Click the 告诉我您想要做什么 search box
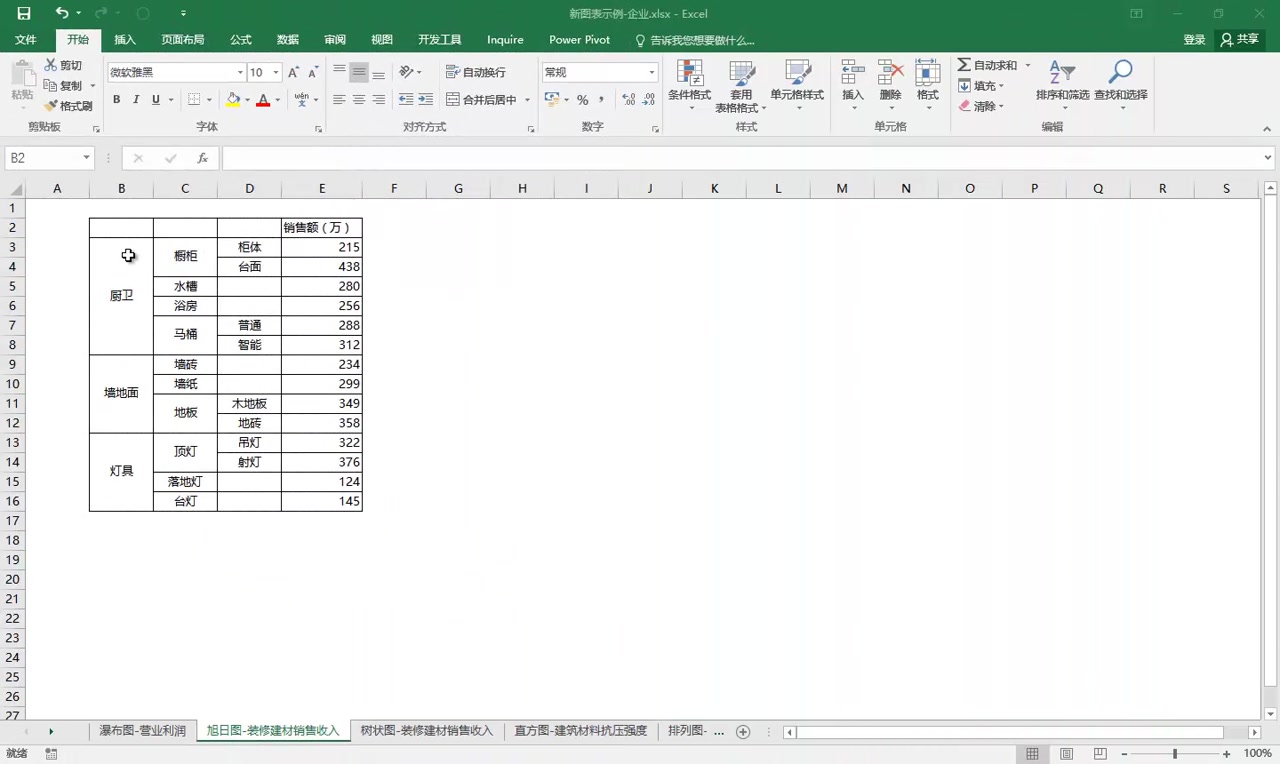Screen dimensions: 1280x764 coord(695,40)
